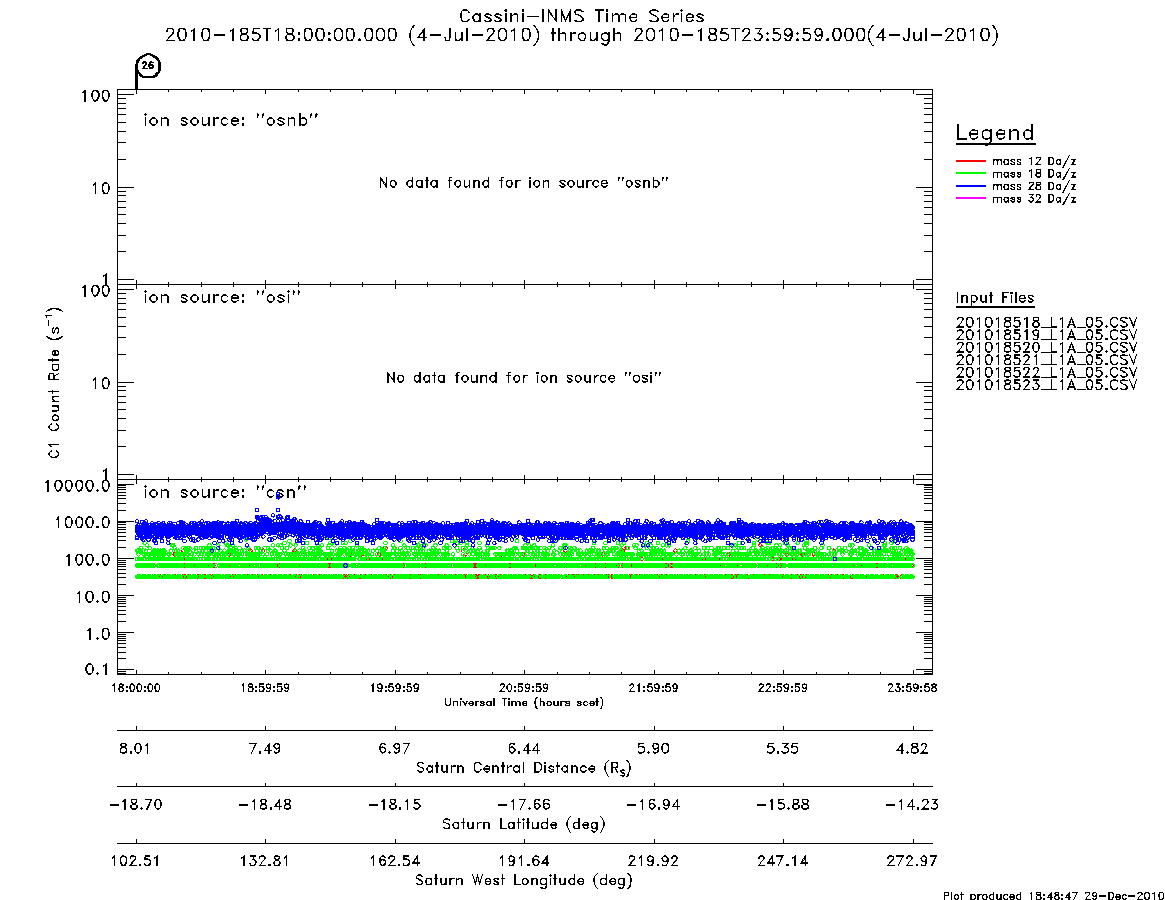Click the latitude value -18.70
Screen dimensions: 1165x900
(136, 805)
